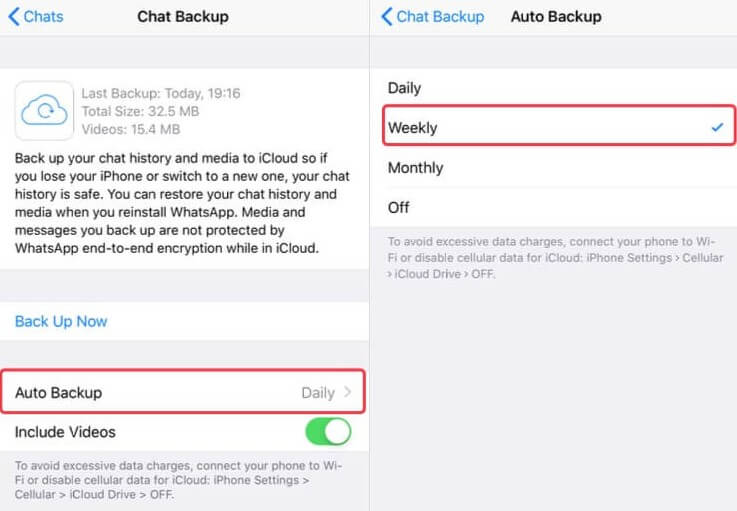Tap the chevron on Auto Backup row

pos(347,392)
